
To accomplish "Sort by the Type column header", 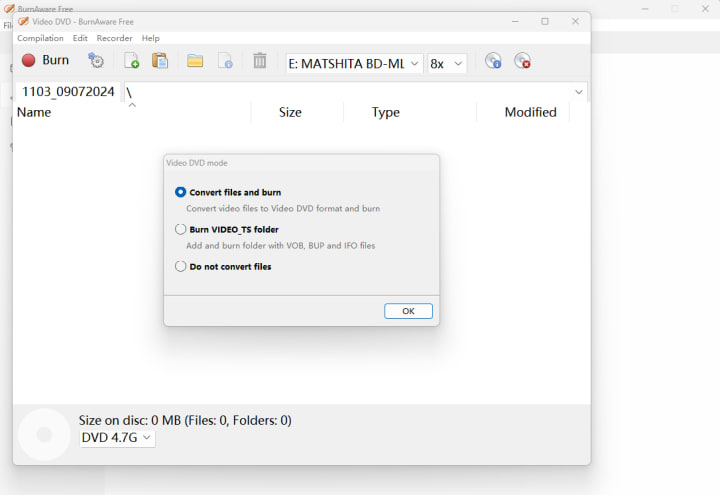I will [x=410, y=112].
